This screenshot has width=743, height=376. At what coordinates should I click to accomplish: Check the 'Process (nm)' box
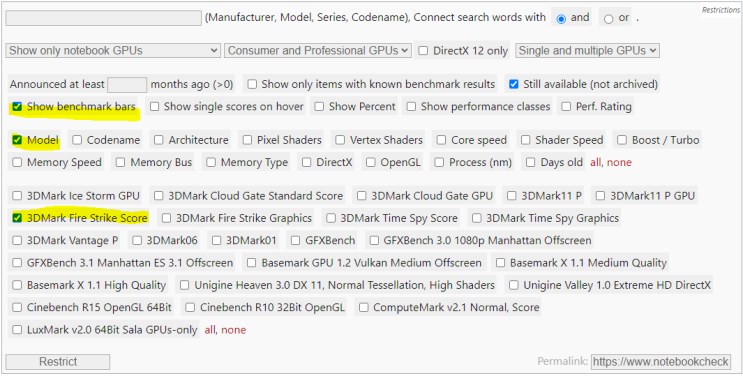tap(439, 163)
